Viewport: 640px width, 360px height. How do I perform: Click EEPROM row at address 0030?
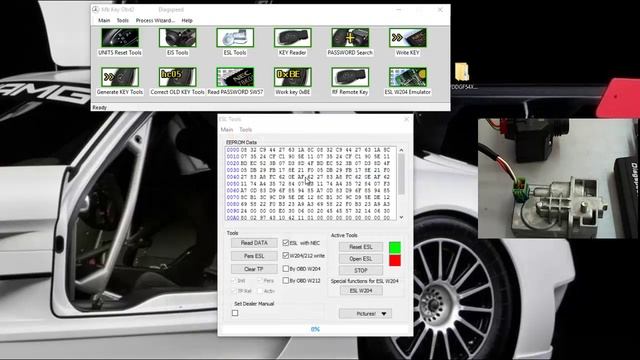point(309,170)
